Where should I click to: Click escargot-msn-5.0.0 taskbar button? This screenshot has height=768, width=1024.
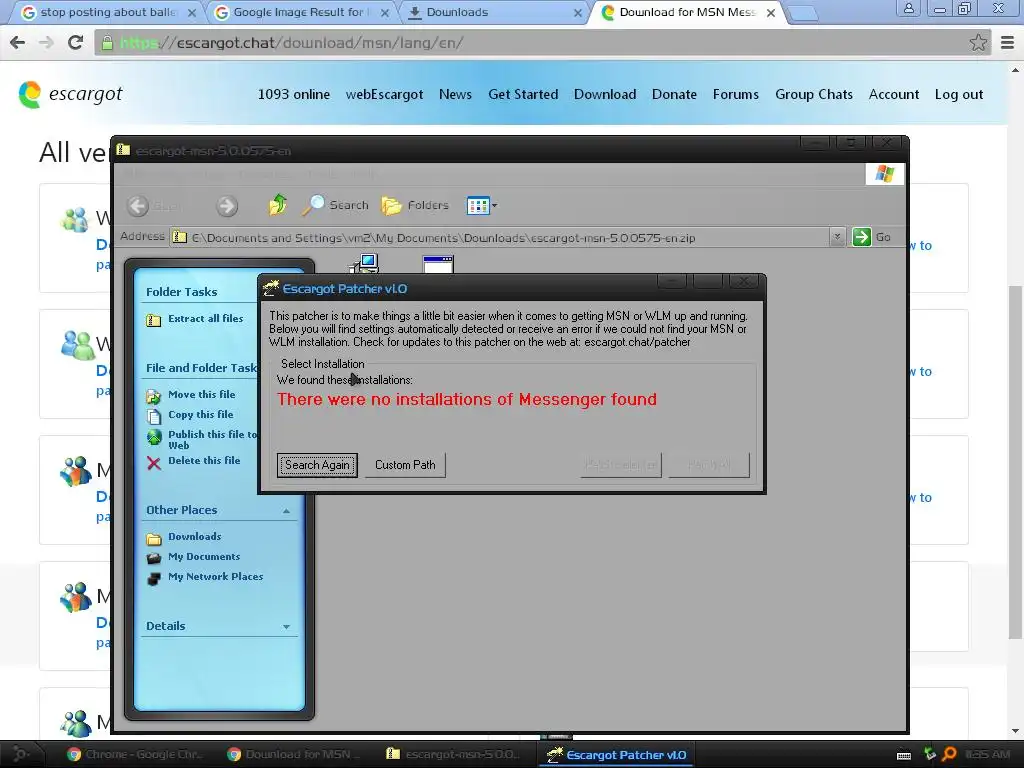(455, 754)
